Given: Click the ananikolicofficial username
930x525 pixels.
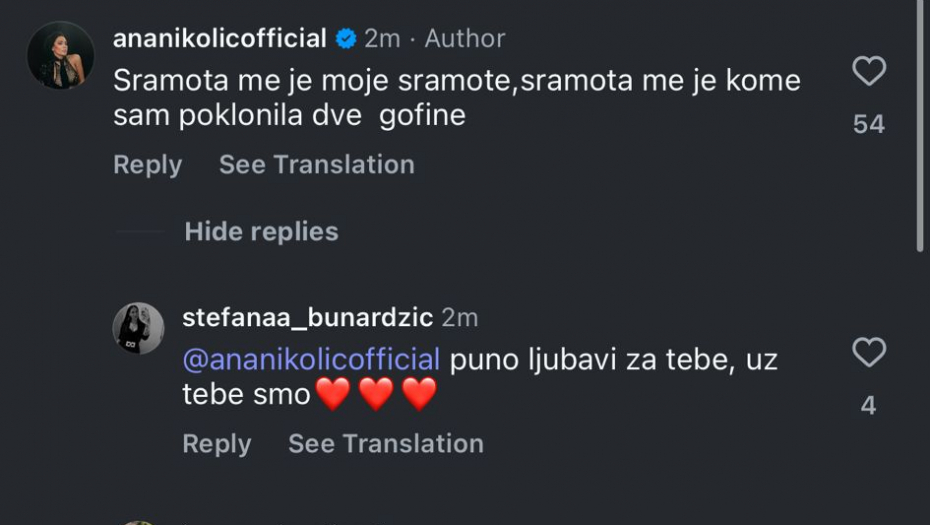Looking at the screenshot, I should tap(220, 39).
